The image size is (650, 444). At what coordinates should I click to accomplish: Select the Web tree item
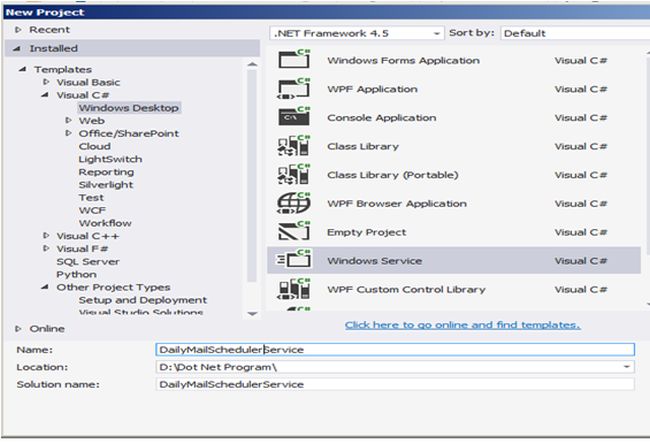(x=92, y=121)
